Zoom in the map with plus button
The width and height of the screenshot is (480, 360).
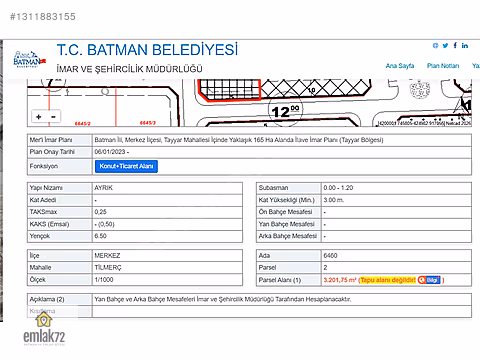click(x=39, y=117)
